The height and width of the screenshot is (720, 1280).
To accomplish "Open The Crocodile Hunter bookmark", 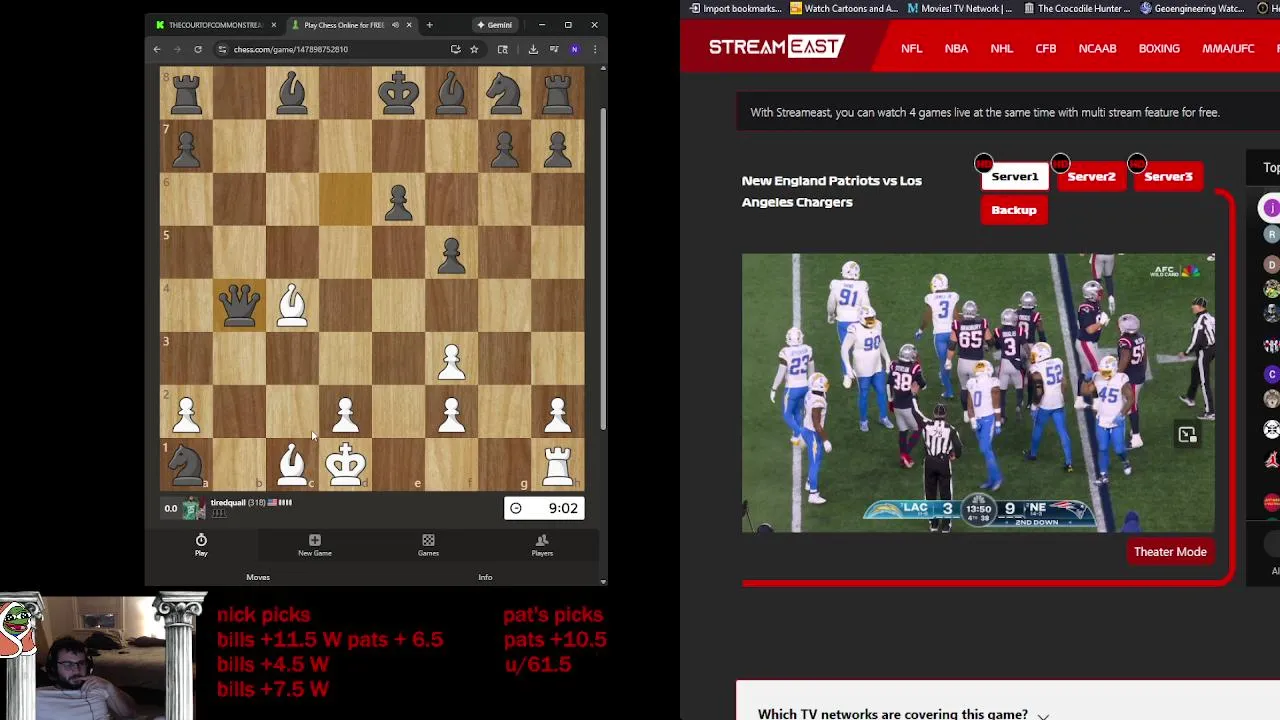I will 1079,9.
